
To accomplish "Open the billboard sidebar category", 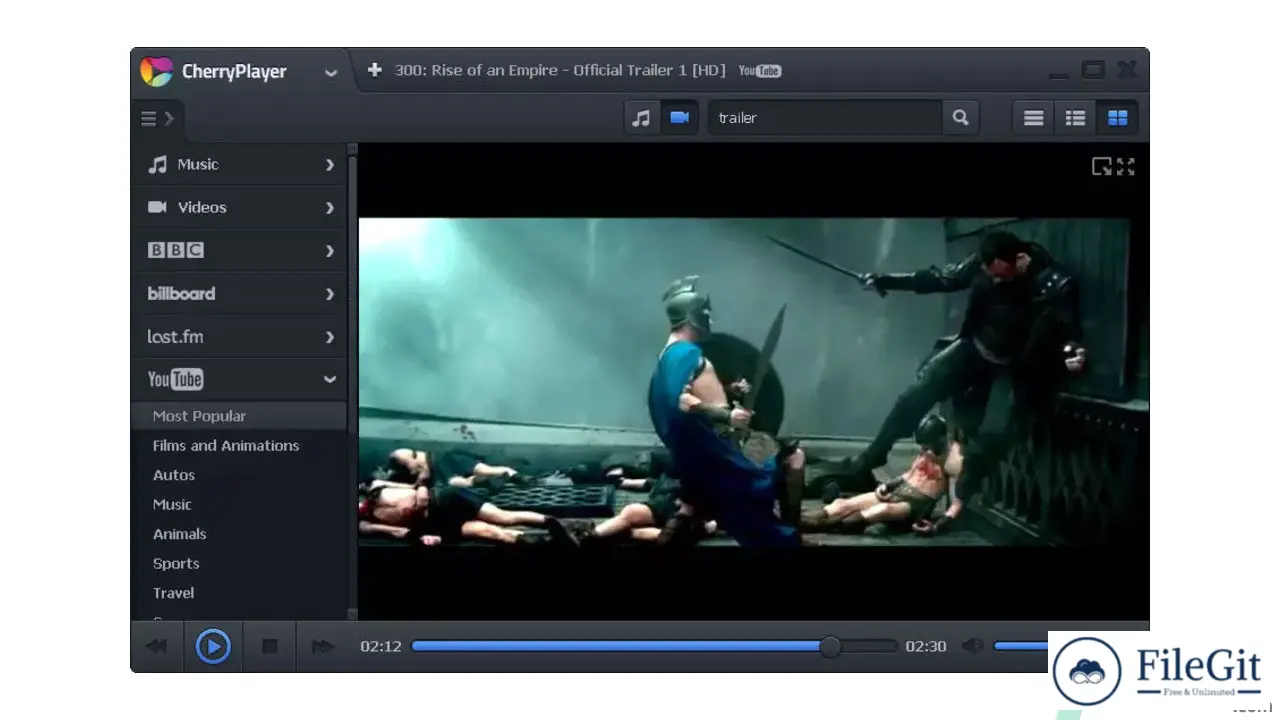I will [x=239, y=294].
